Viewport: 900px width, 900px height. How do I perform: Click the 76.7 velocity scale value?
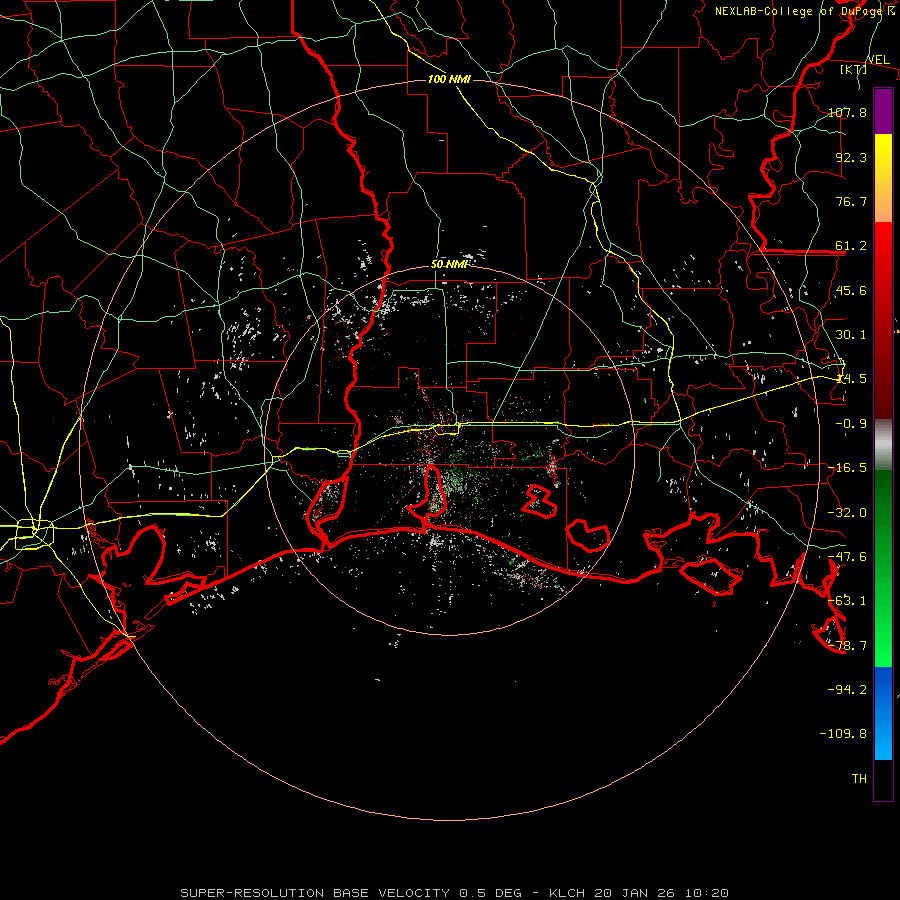[x=851, y=201]
